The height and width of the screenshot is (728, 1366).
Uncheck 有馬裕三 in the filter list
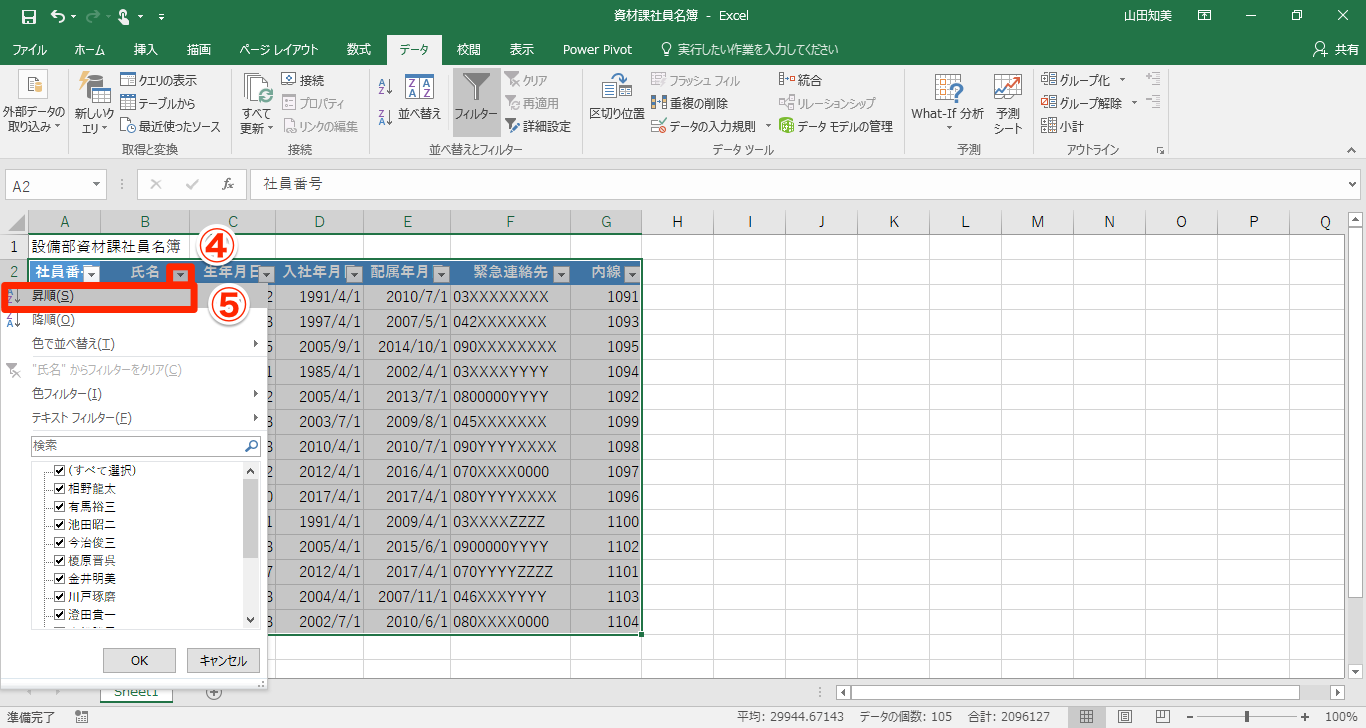pos(60,506)
